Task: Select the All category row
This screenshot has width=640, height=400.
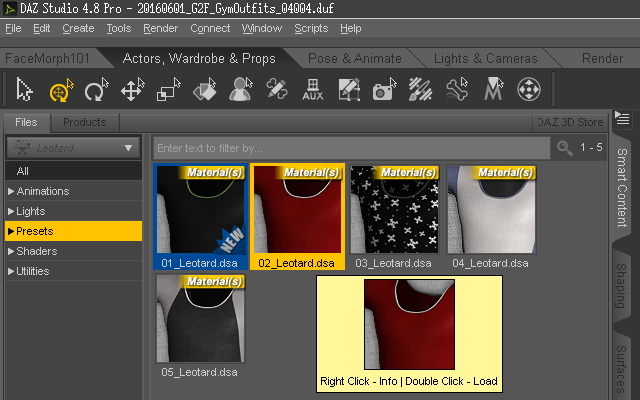Action: point(73,171)
